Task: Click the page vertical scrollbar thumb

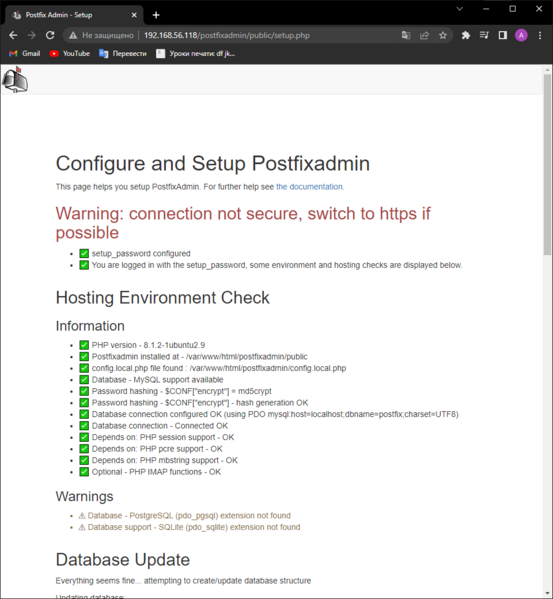Action: 547,164
